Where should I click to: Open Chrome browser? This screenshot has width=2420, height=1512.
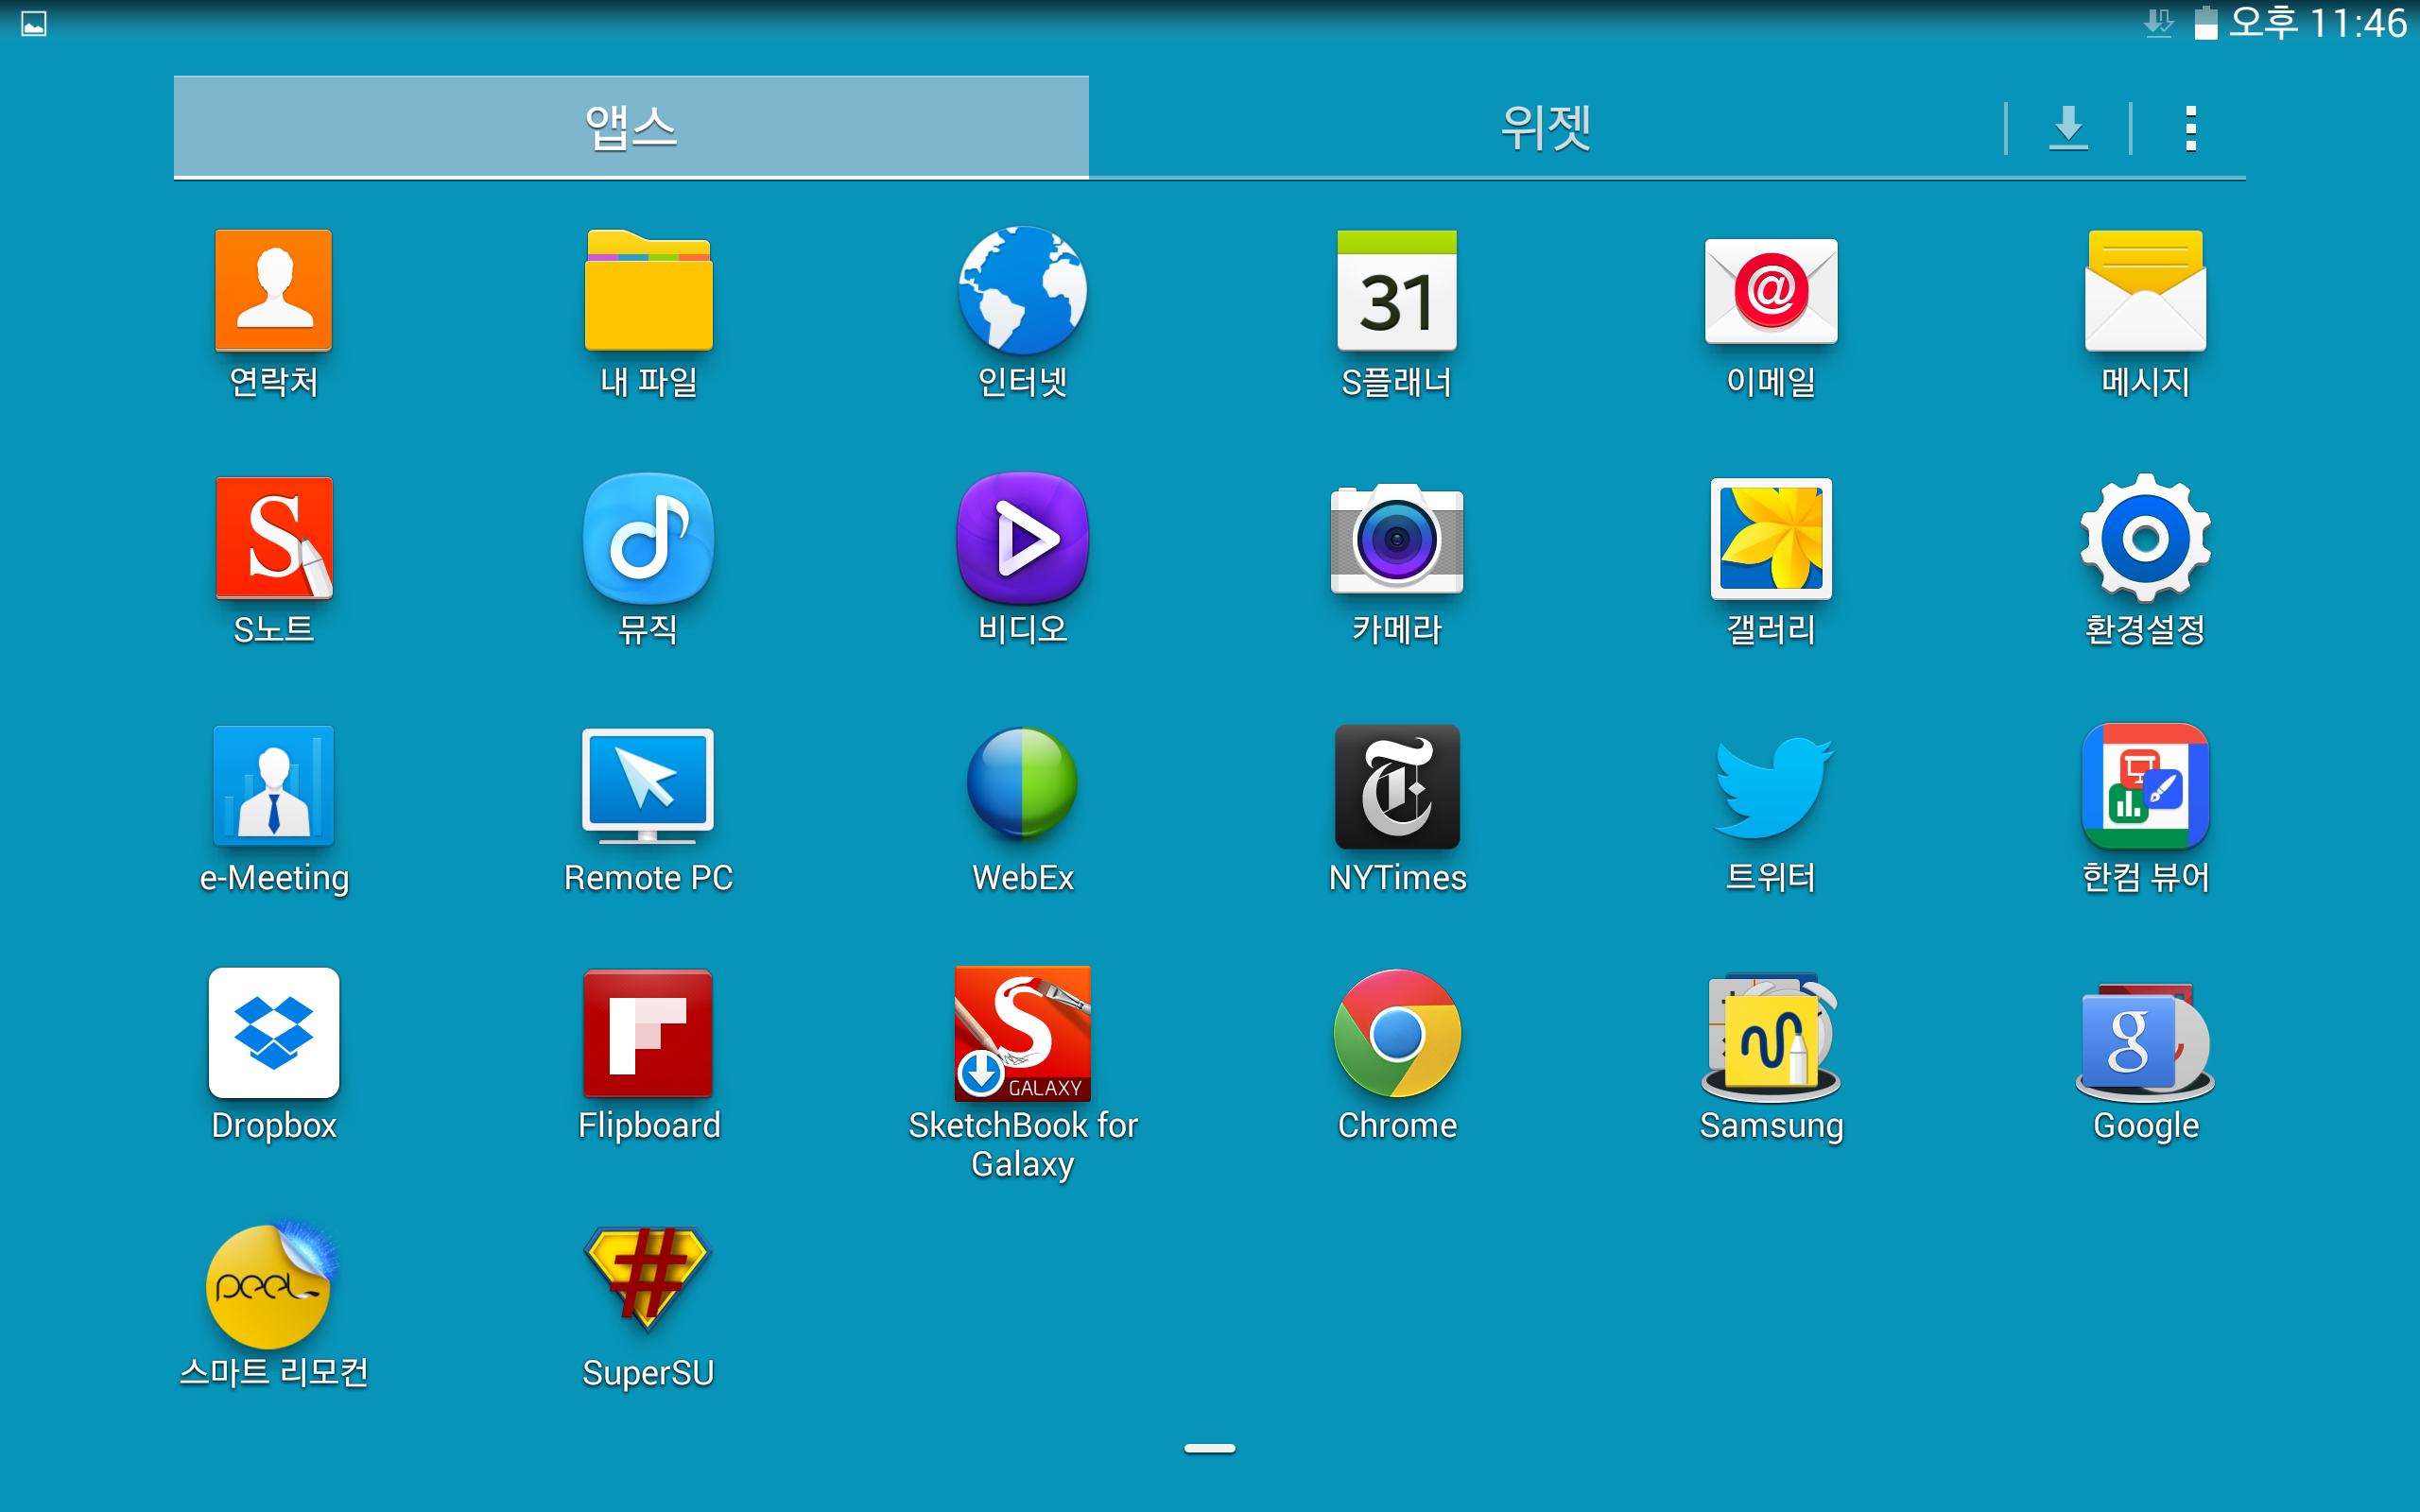pyautogui.click(x=1397, y=1033)
